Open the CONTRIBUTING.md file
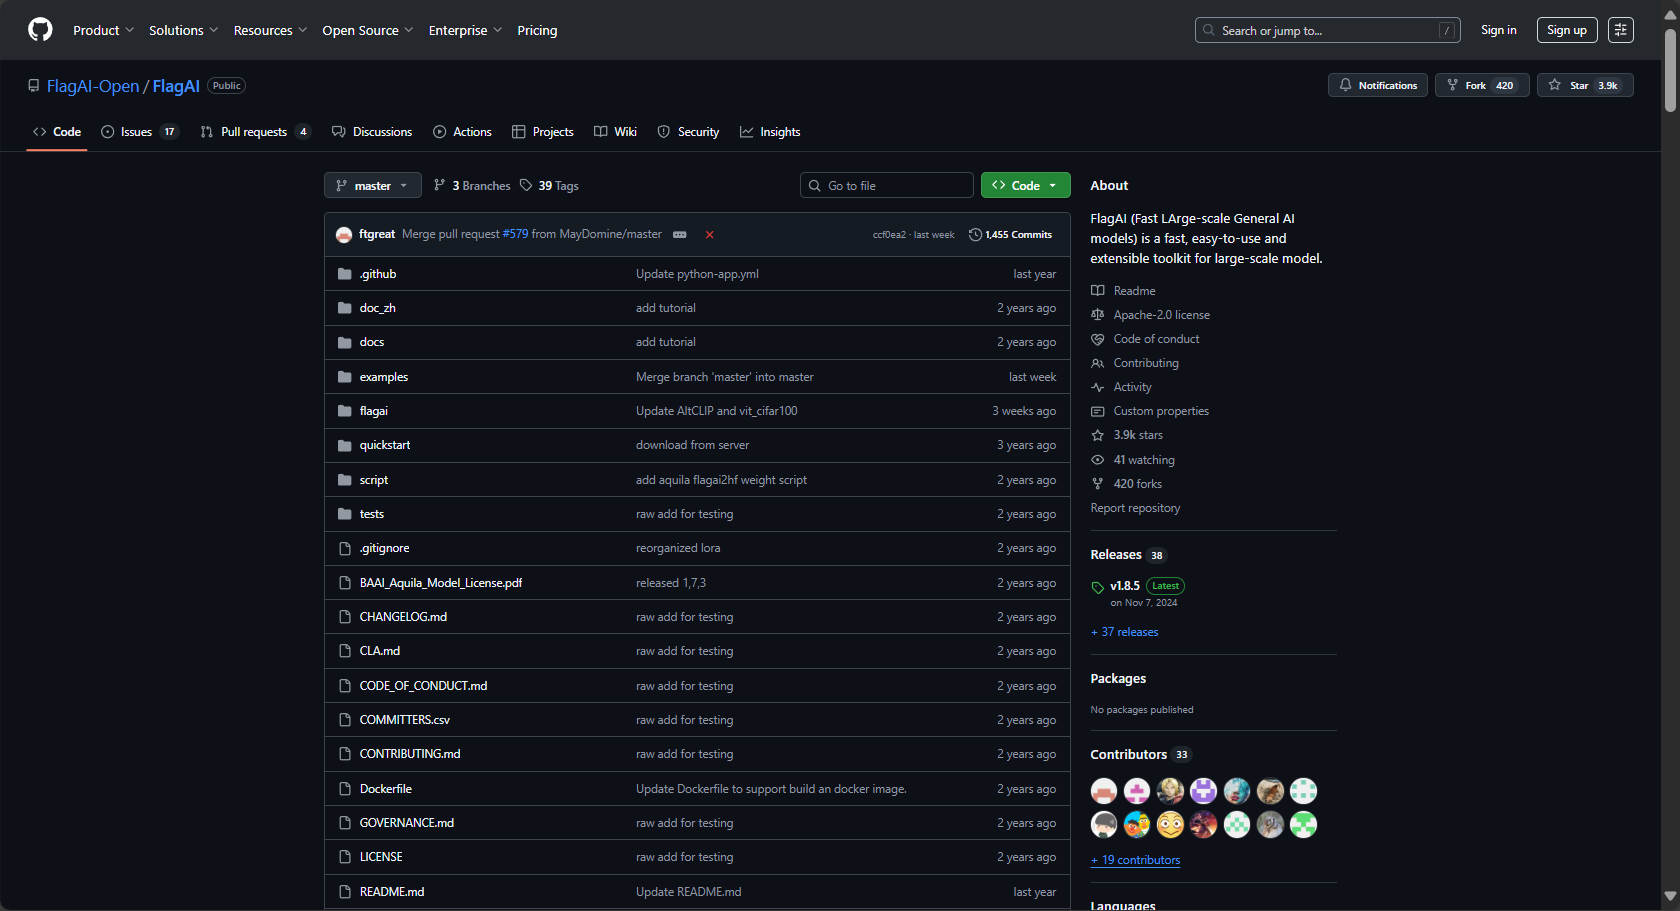Image resolution: width=1680 pixels, height=911 pixels. (x=410, y=754)
